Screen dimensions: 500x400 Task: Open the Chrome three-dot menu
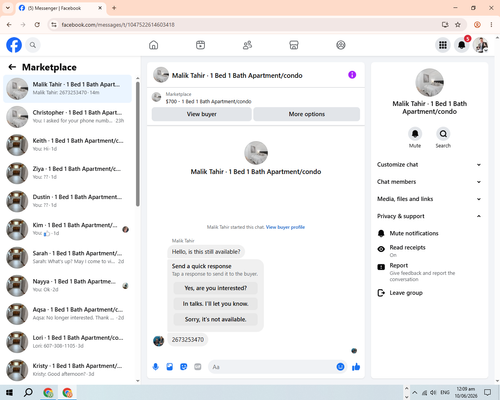[x=491, y=25]
